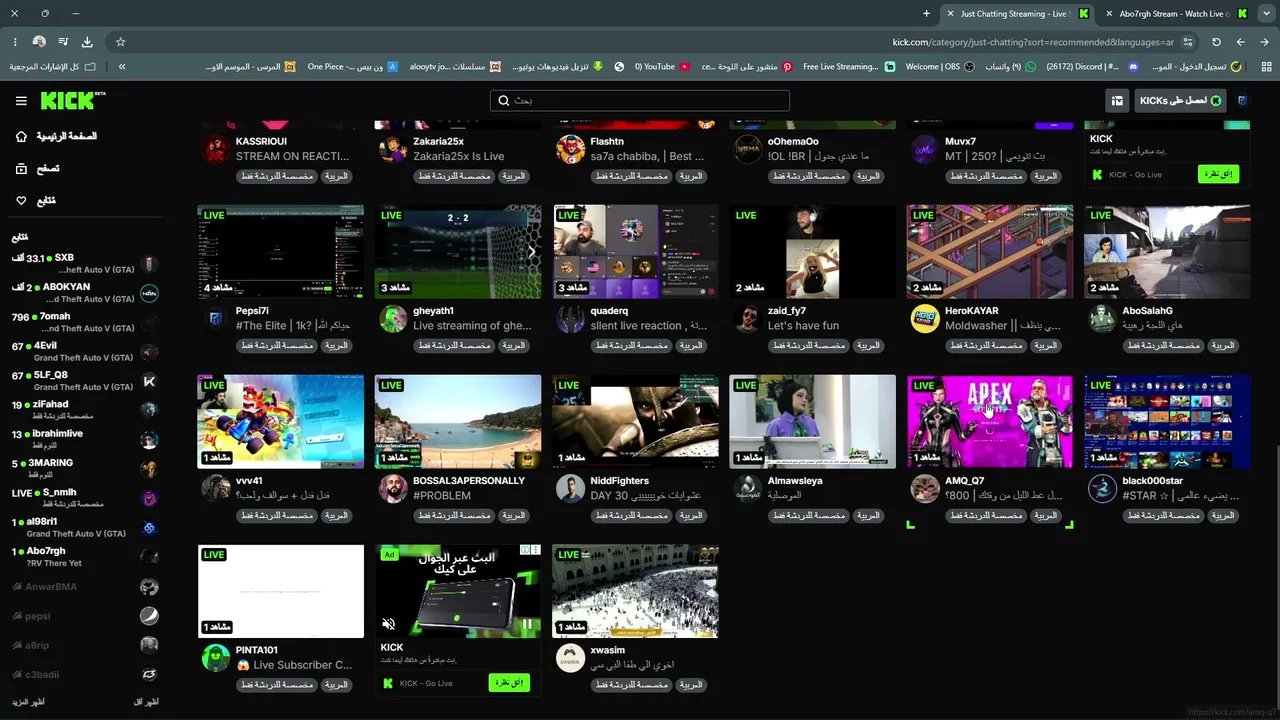
Task: Expand the hidden bookmarks chevron
Action: 122,67
